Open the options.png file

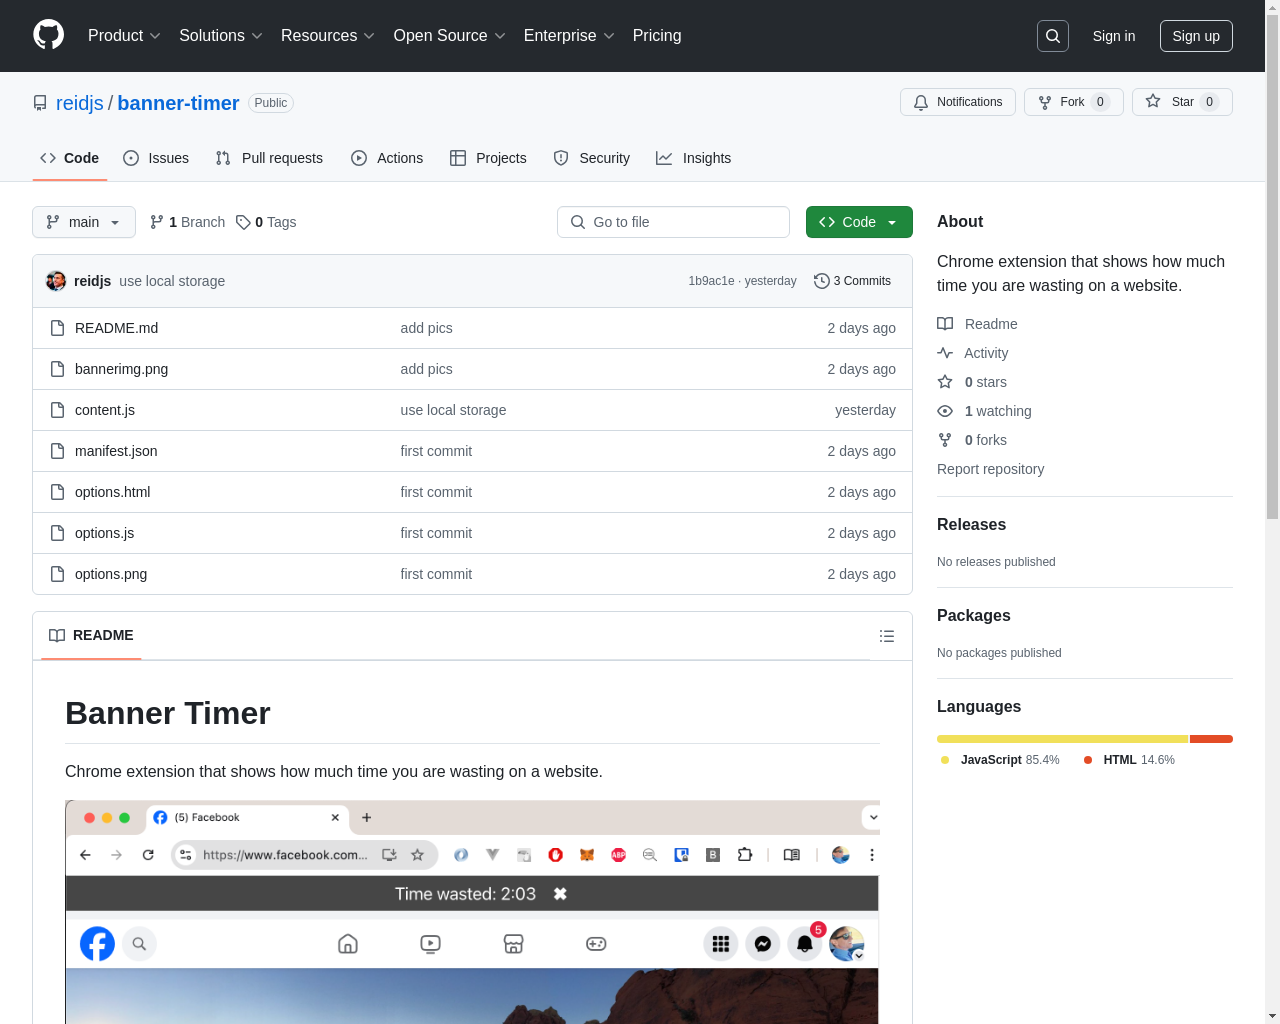(111, 574)
